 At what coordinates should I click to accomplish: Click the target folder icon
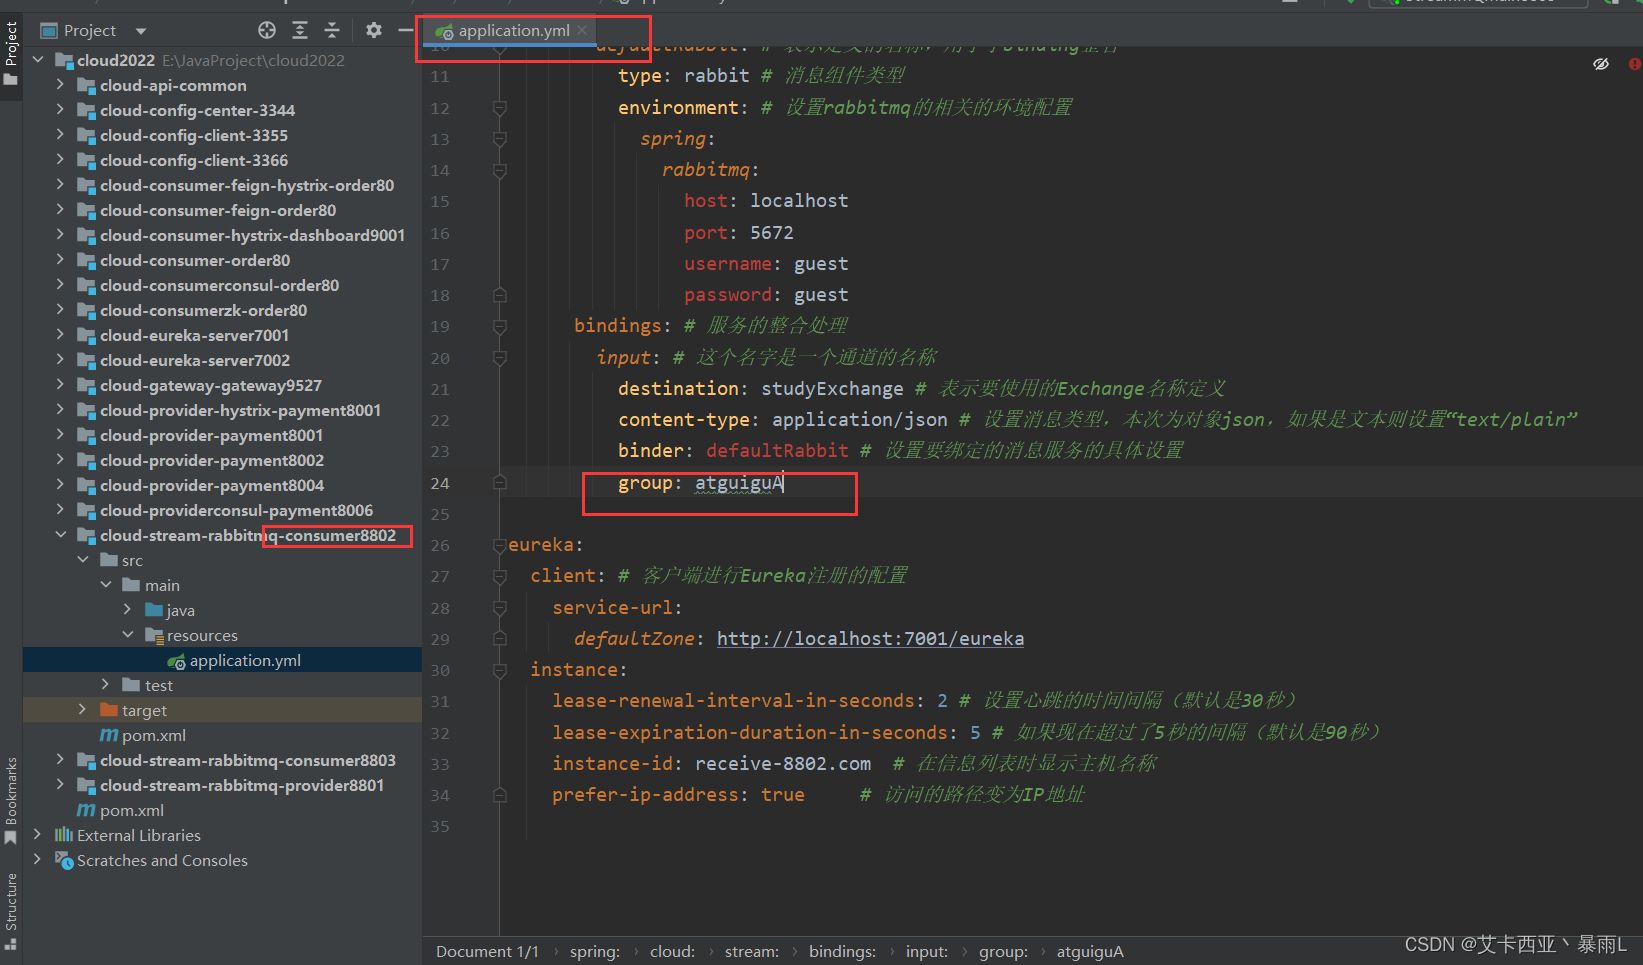point(109,710)
